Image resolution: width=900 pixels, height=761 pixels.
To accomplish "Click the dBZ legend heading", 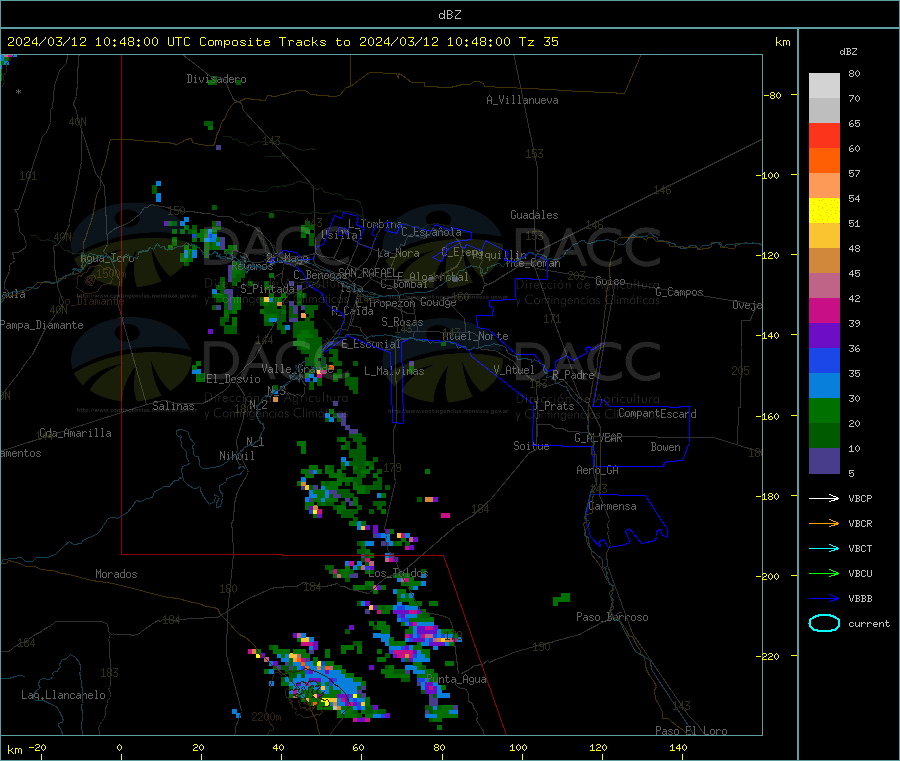I will tap(848, 52).
